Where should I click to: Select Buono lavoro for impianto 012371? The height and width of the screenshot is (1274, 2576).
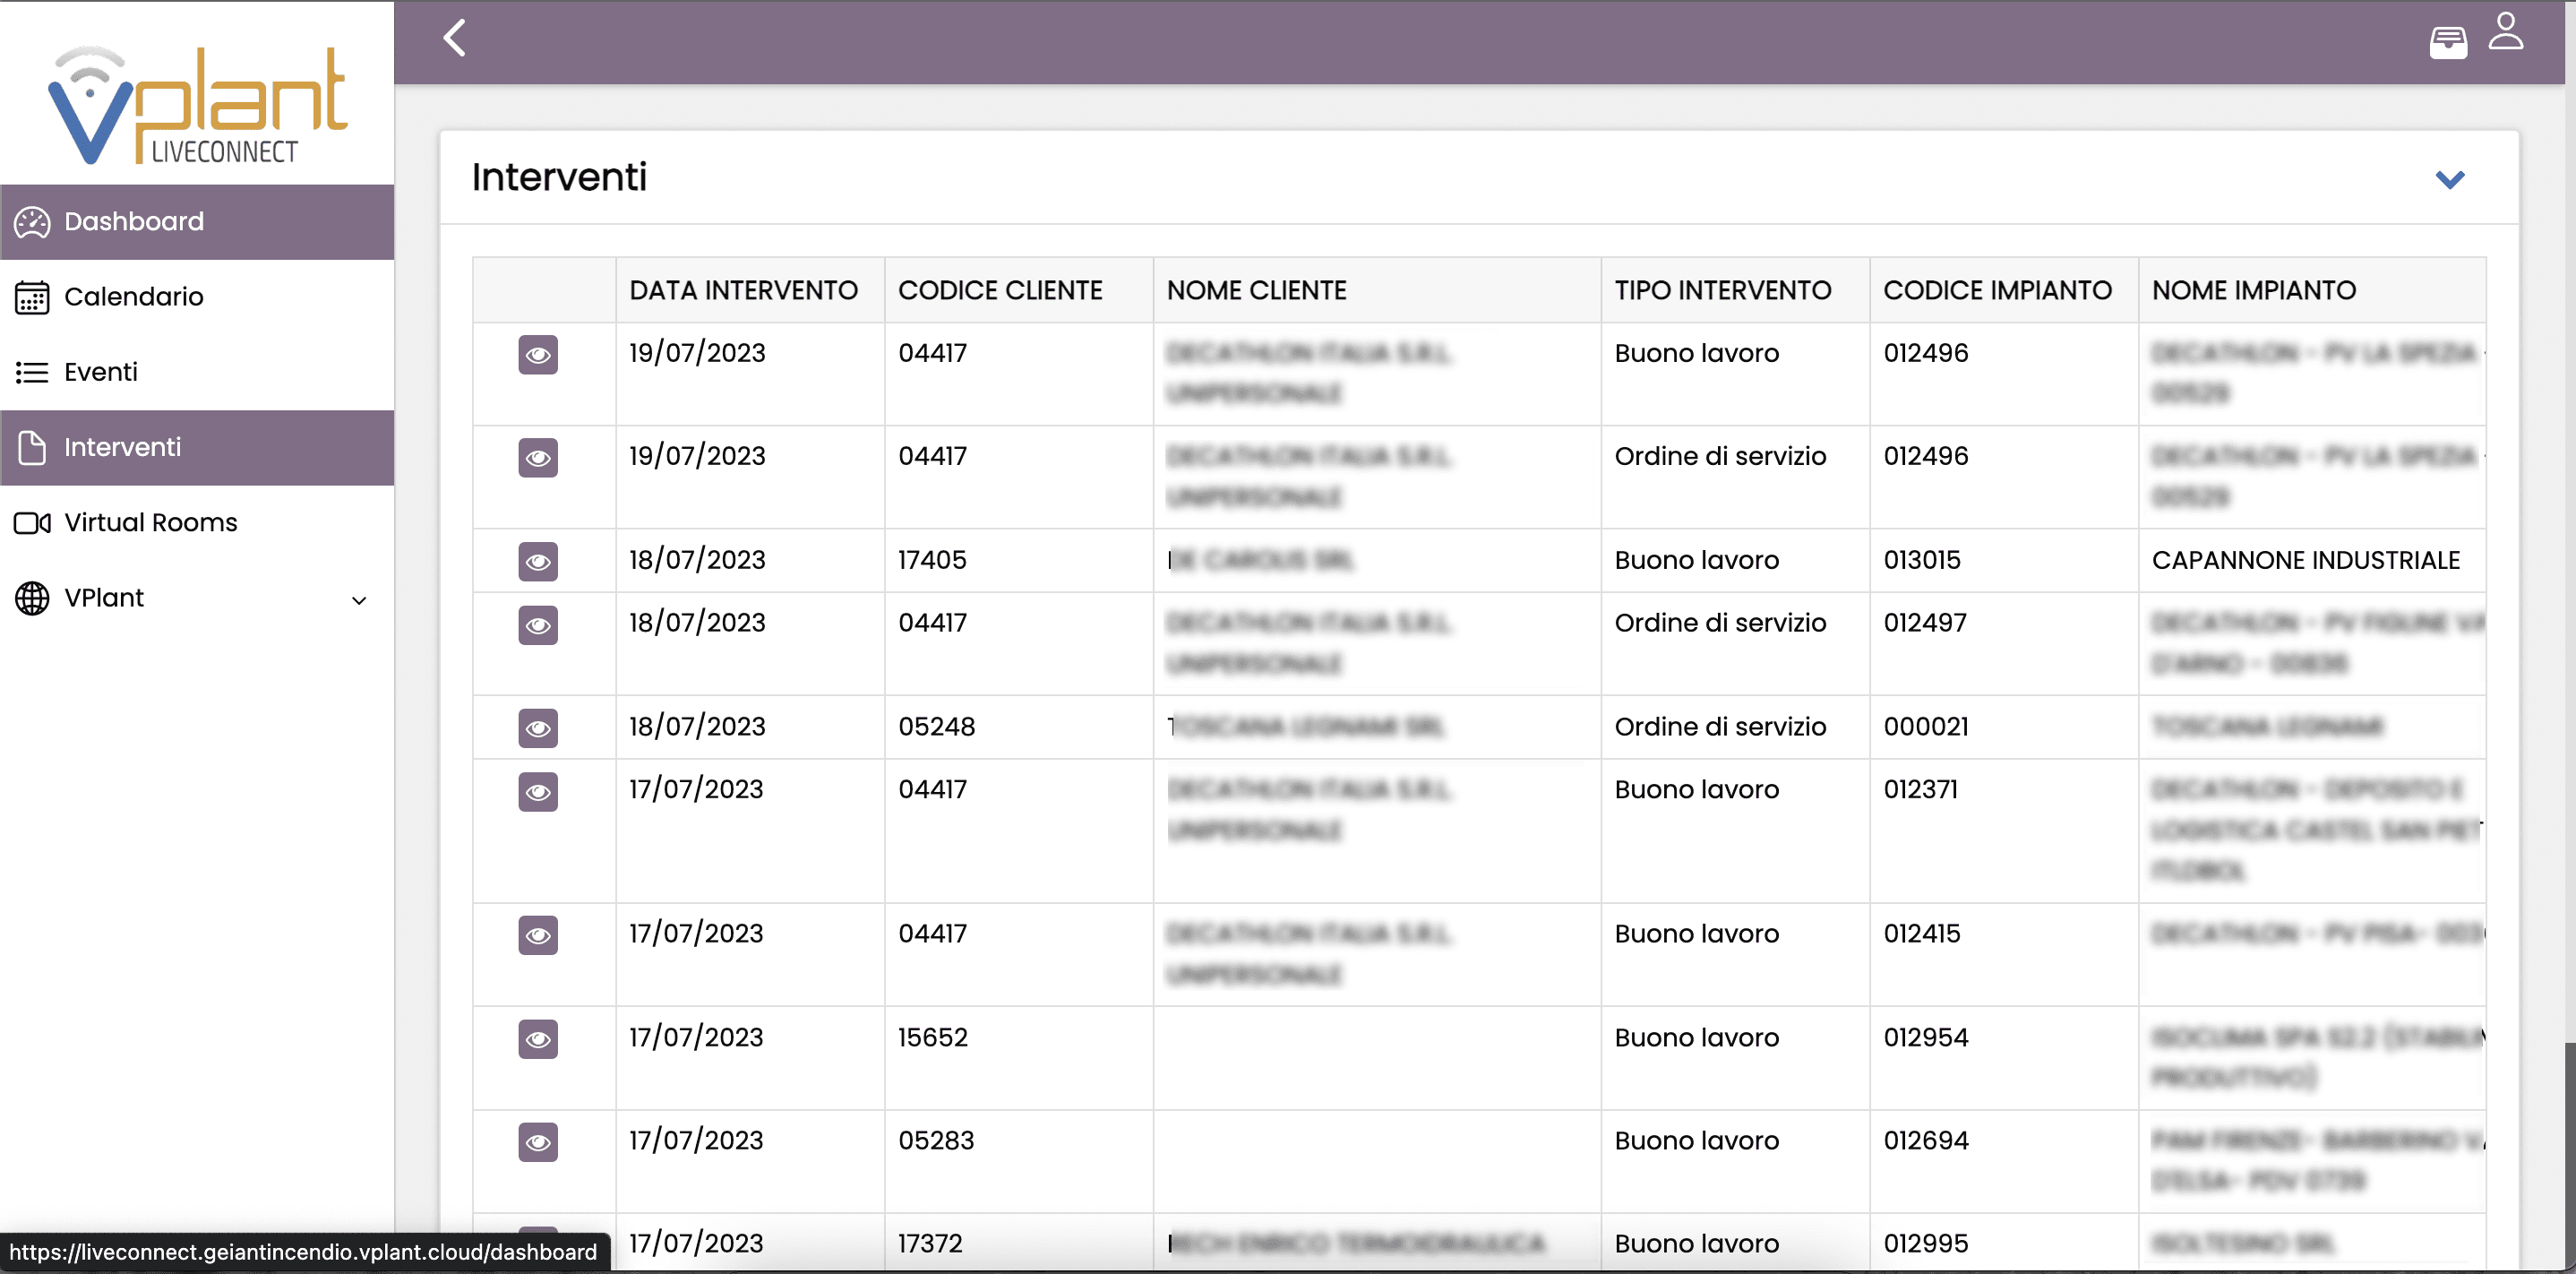(1735, 831)
